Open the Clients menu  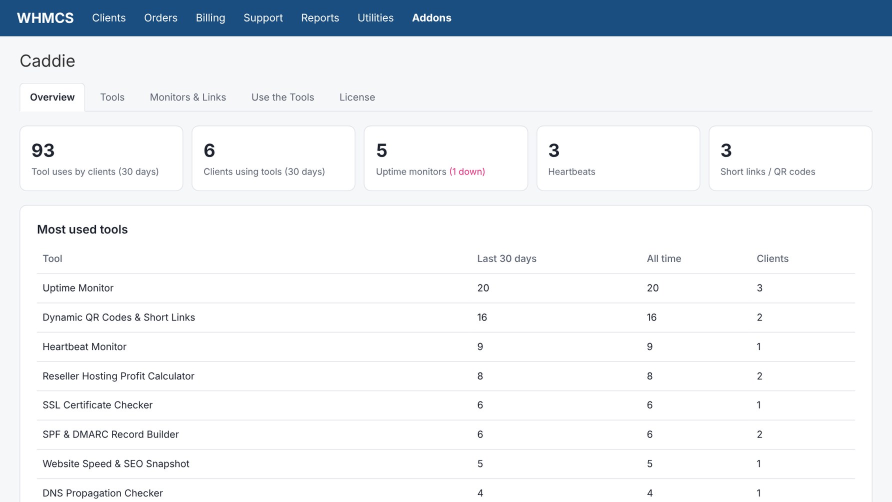pyautogui.click(x=109, y=18)
